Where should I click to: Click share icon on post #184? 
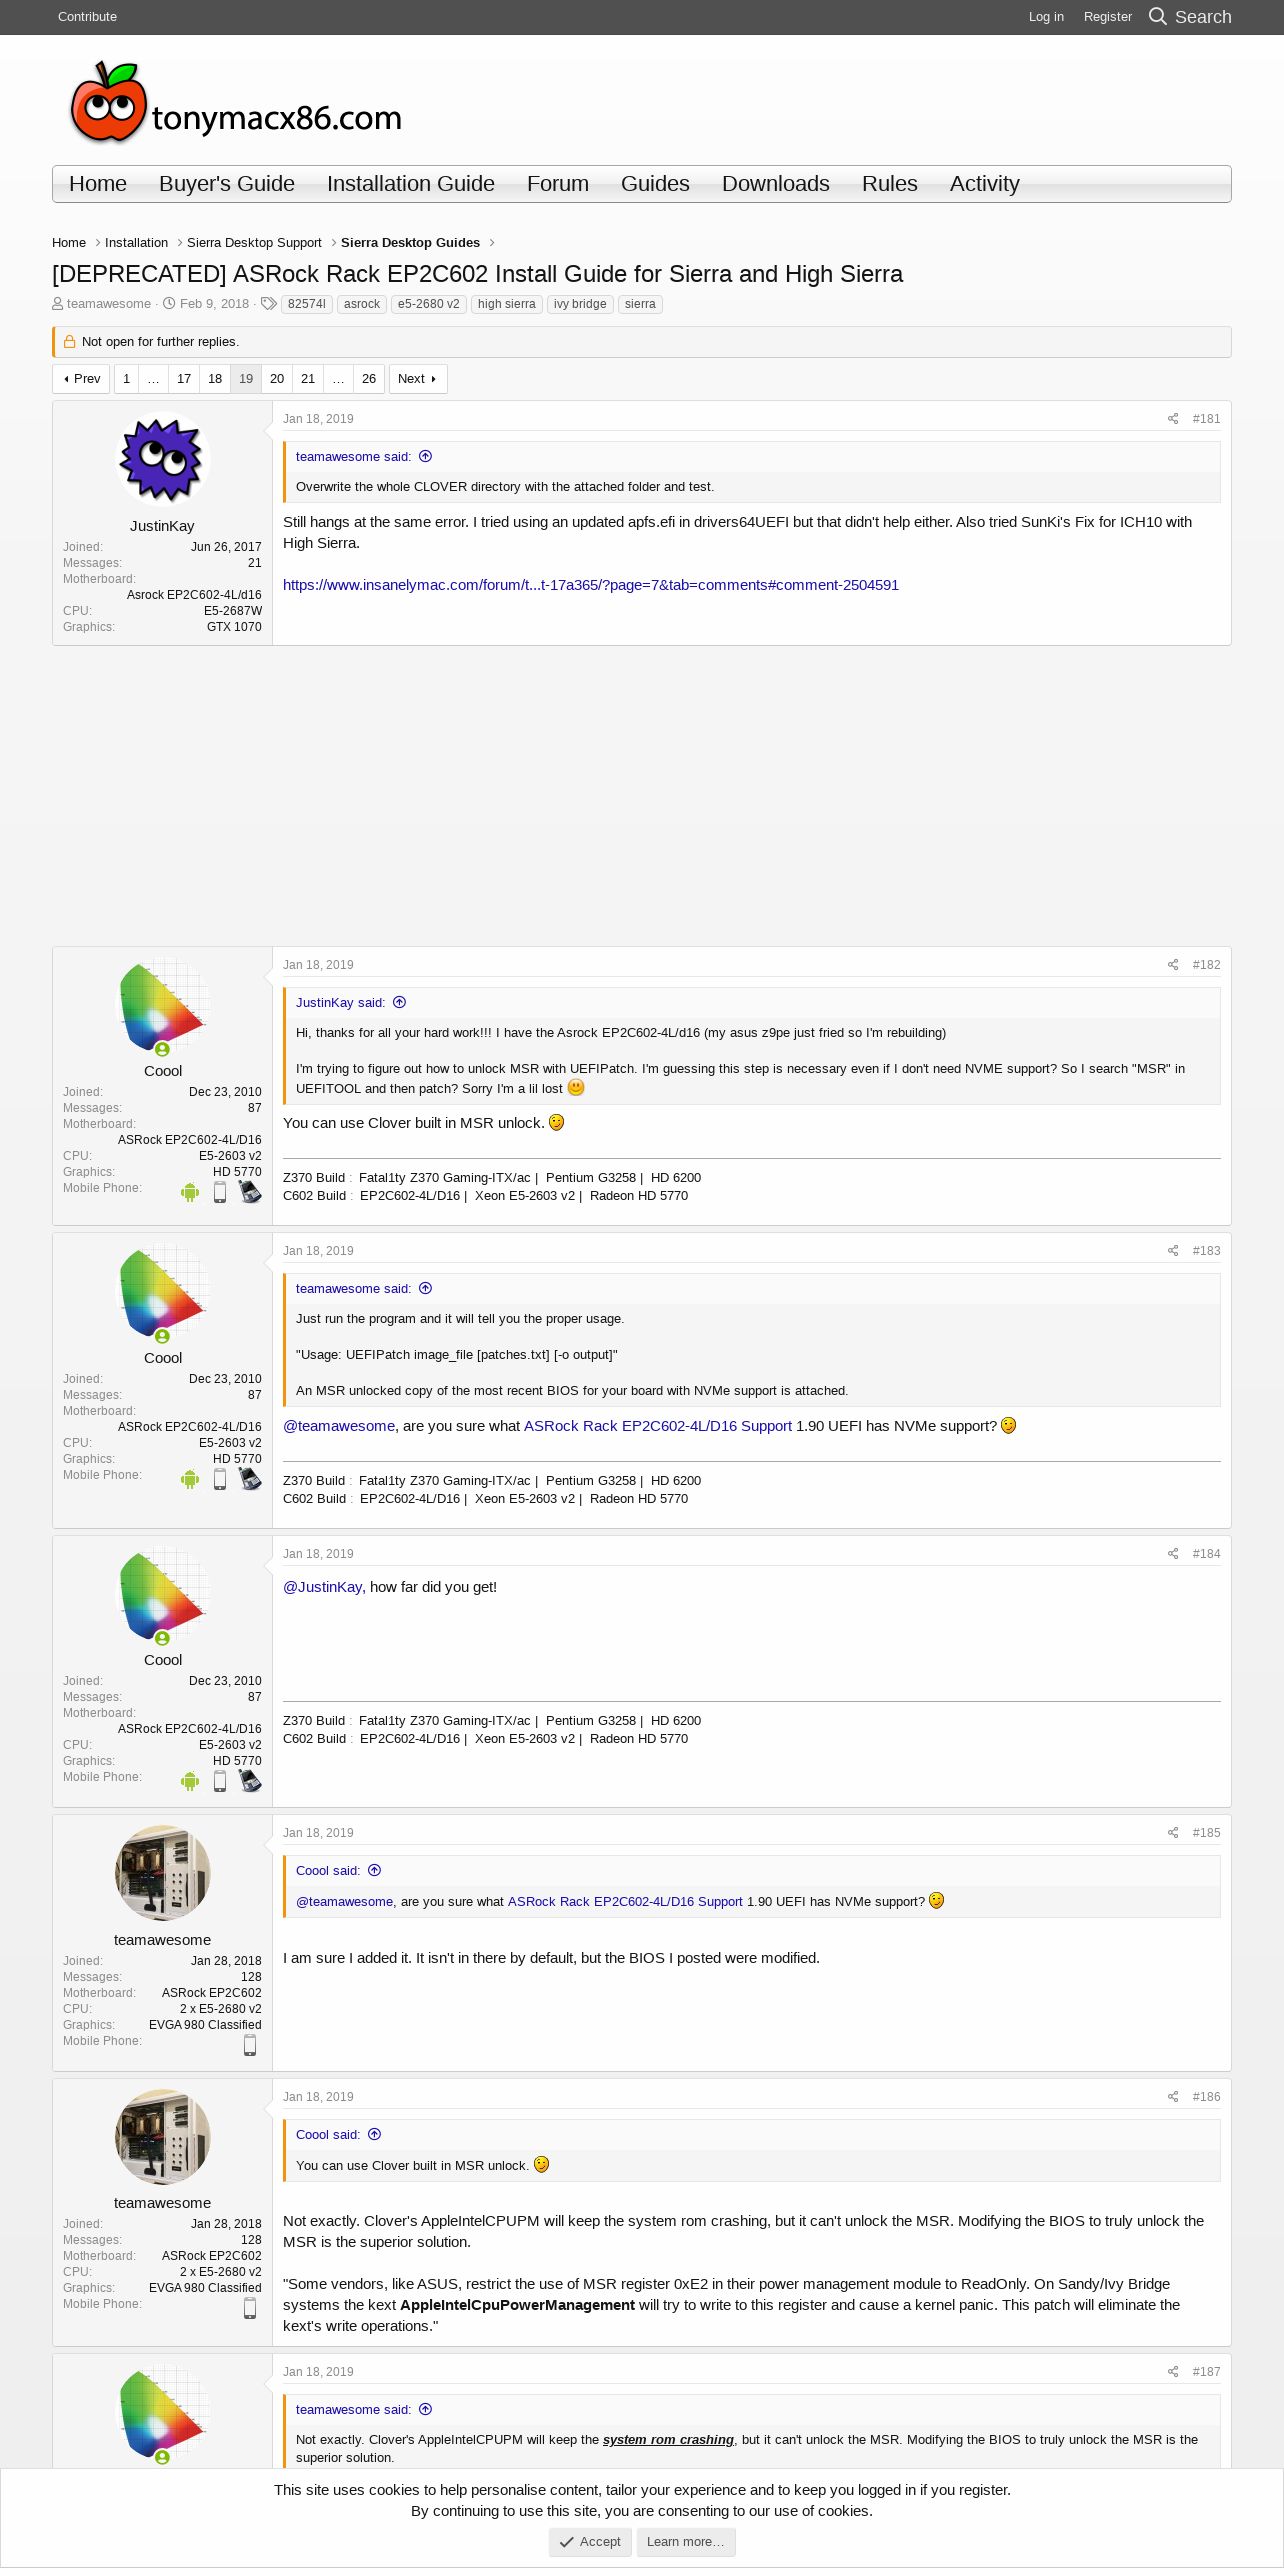pyautogui.click(x=1173, y=1554)
